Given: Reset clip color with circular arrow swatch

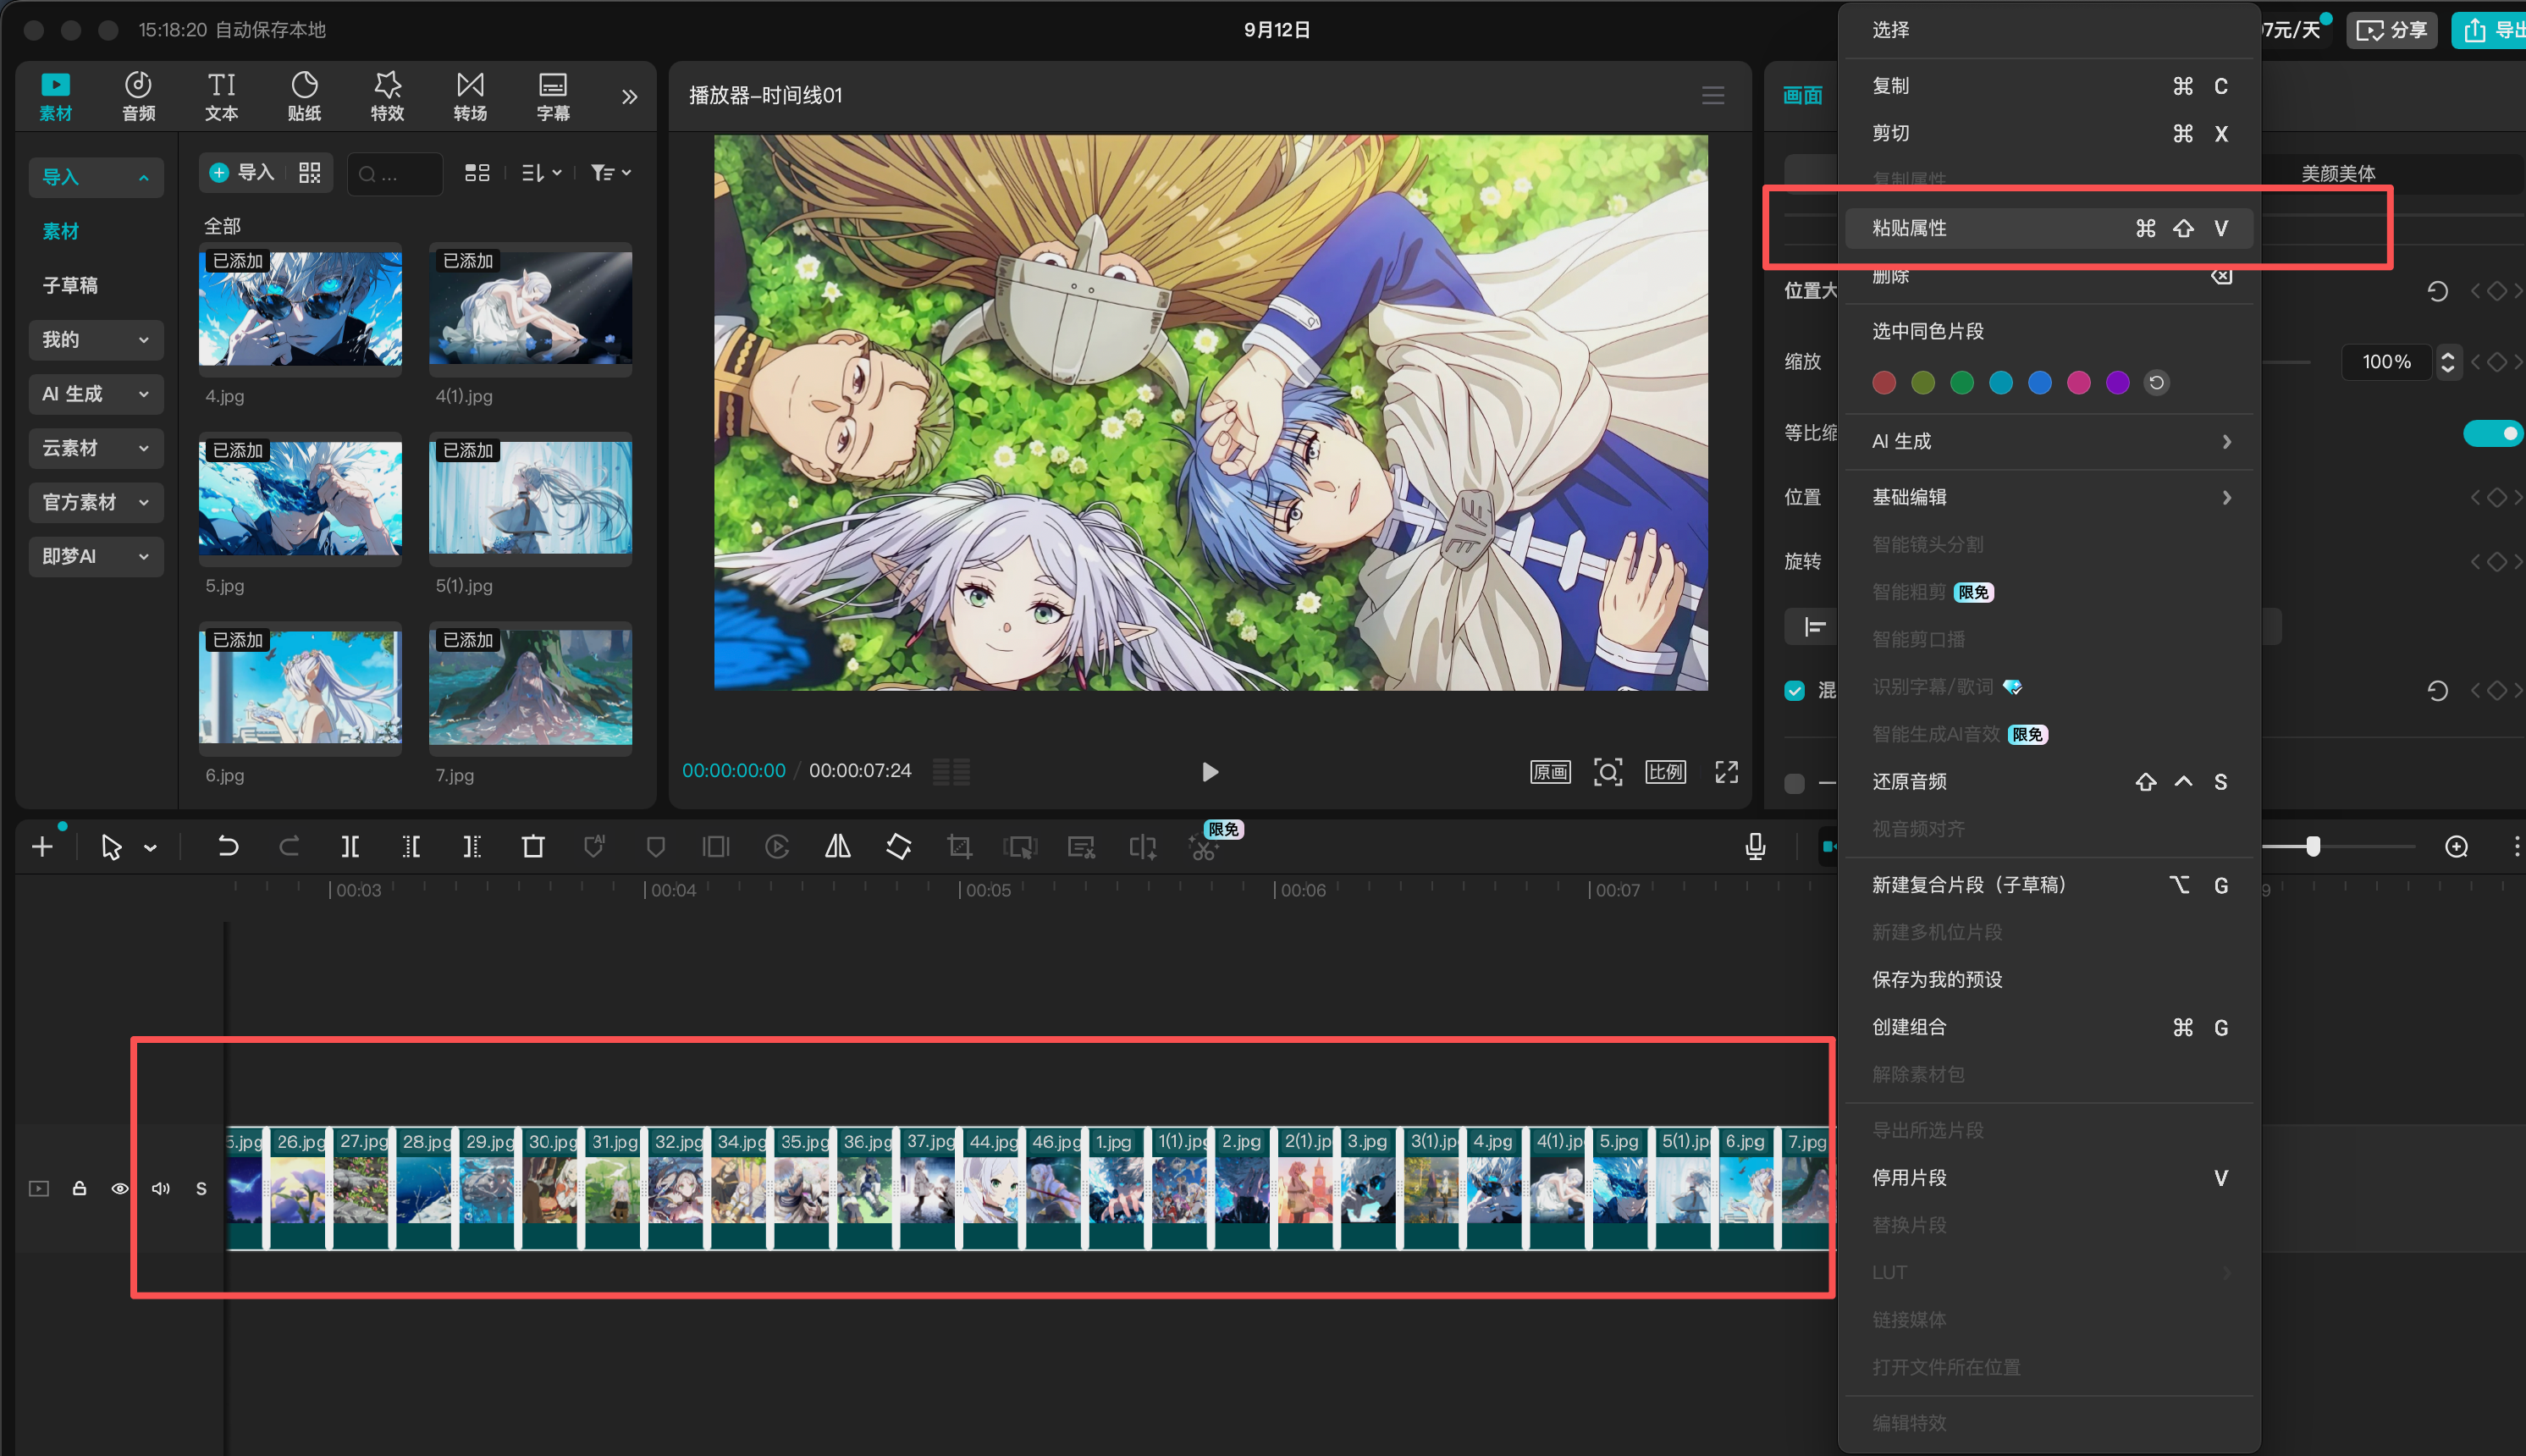Looking at the screenshot, I should [2156, 383].
